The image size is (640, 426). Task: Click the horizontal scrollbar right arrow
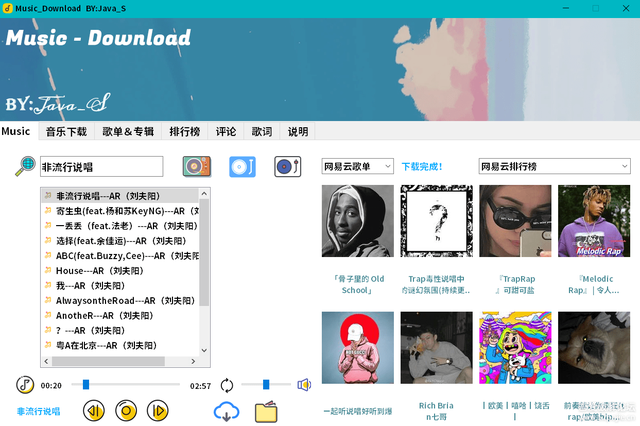coord(193,361)
